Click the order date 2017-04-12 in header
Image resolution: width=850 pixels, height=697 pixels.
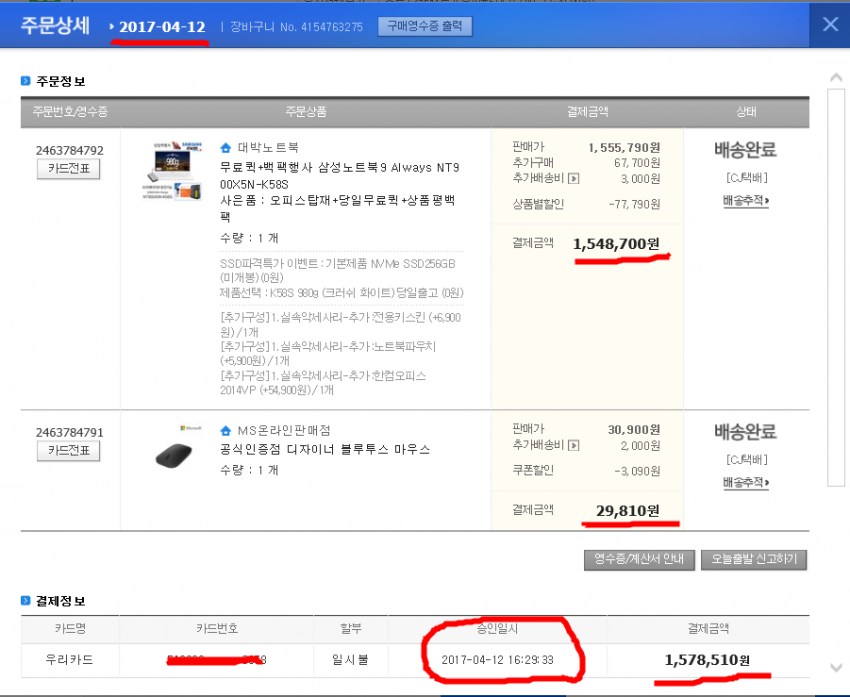coord(162,27)
